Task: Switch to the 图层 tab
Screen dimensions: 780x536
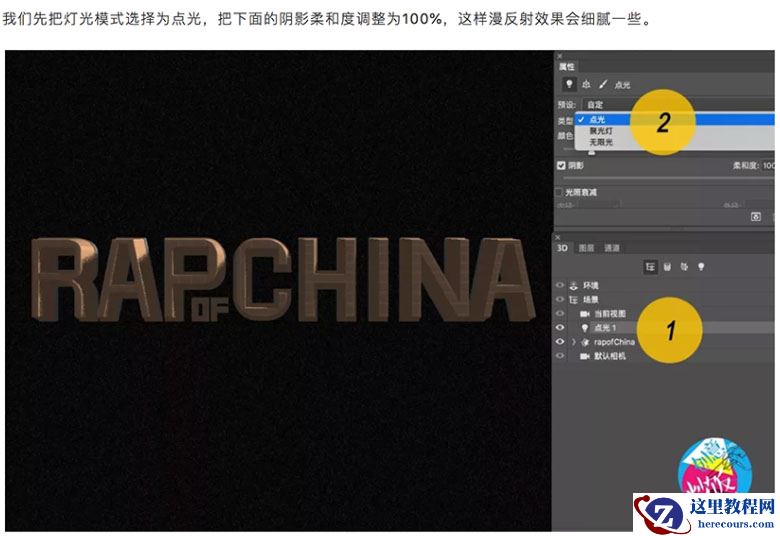Action: click(x=586, y=248)
